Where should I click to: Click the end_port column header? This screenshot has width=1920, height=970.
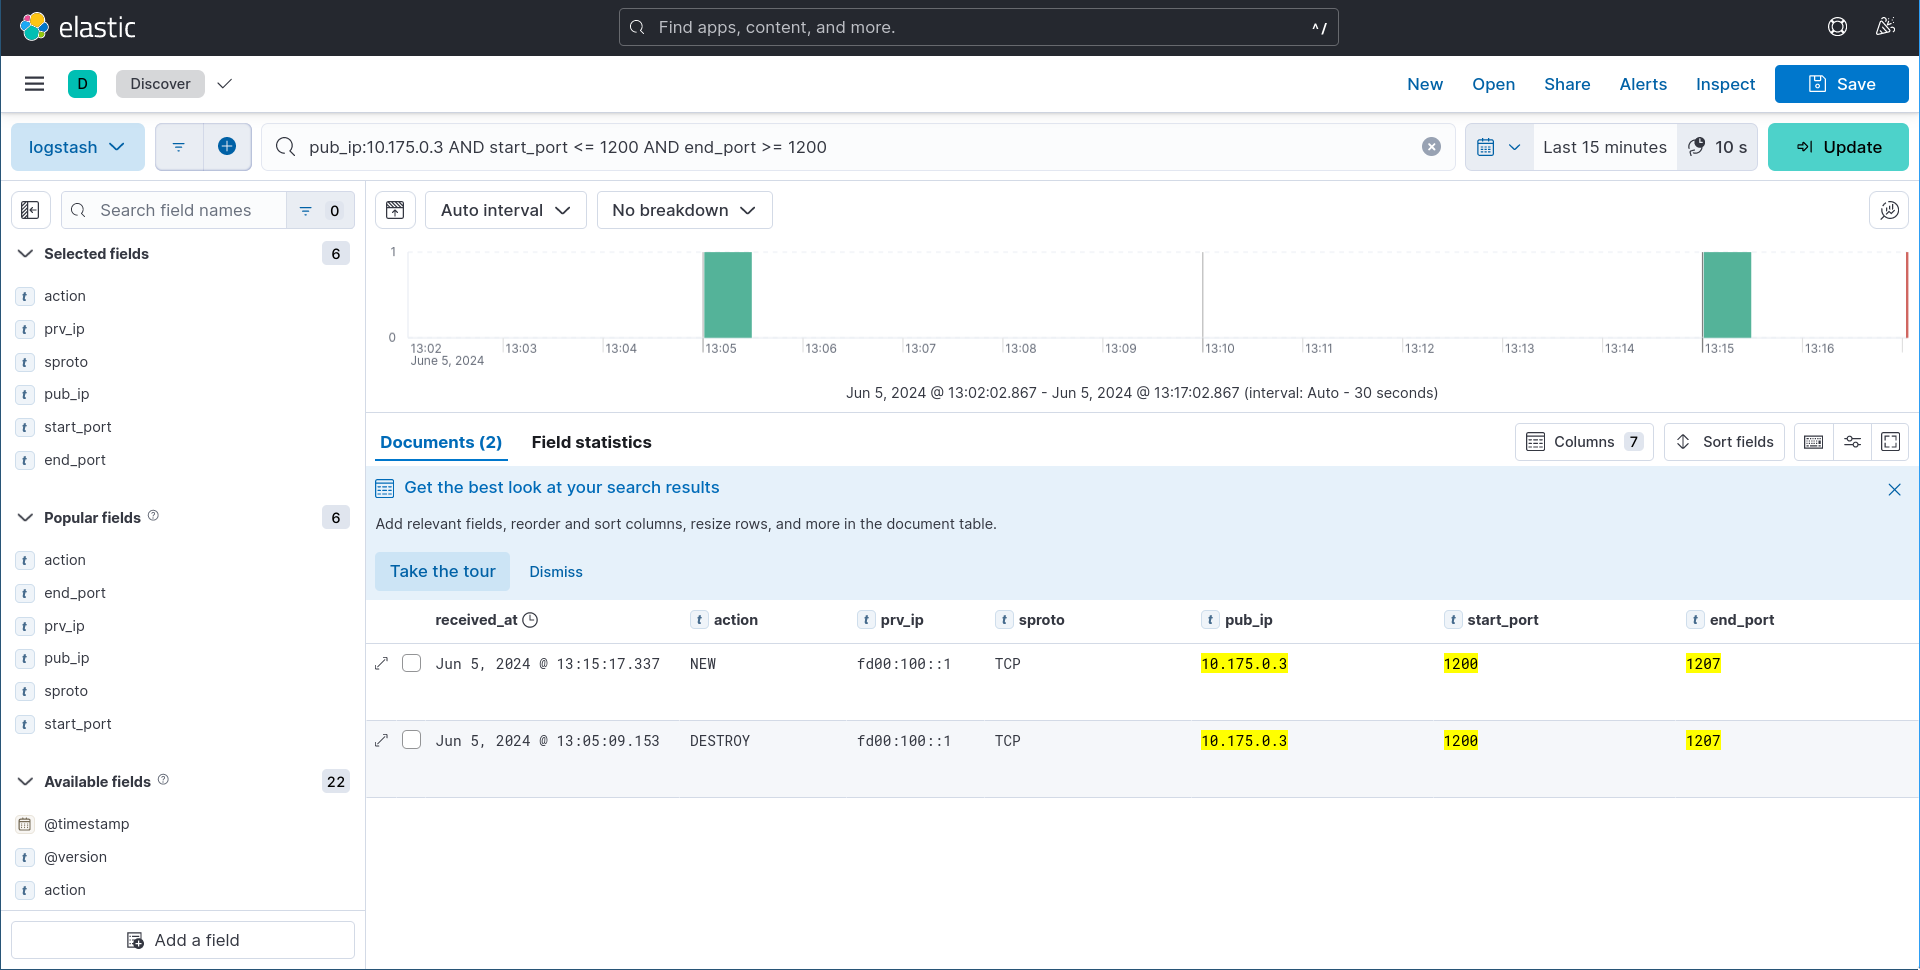[x=1741, y=620]
